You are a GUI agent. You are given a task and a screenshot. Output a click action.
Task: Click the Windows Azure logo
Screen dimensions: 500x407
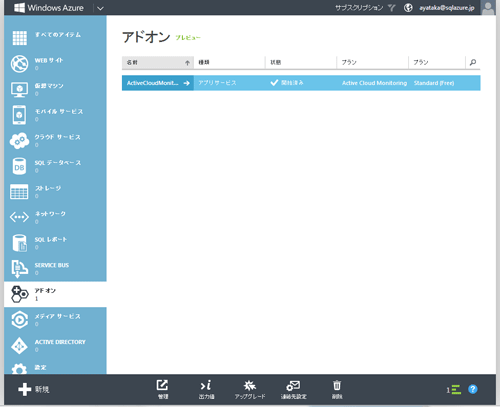pyautogui.click(x=49, y=8)
